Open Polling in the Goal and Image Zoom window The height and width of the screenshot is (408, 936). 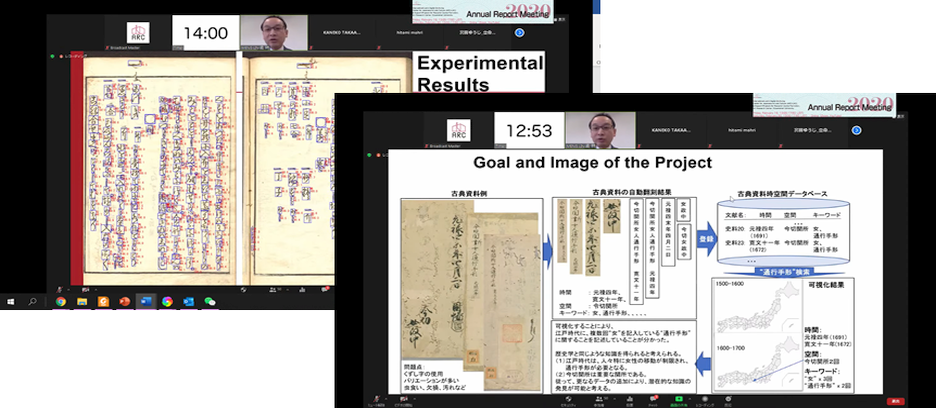[x=630, y=400]
